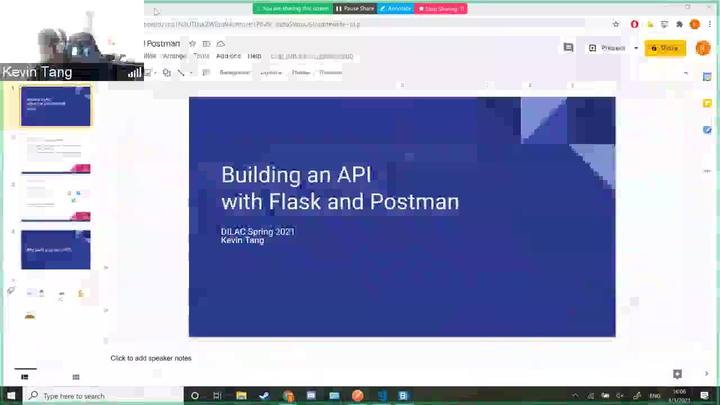The height and width of the screenshot is (405, 720).
Task: Select the Line tool icon
Action: tap(181, 73)
